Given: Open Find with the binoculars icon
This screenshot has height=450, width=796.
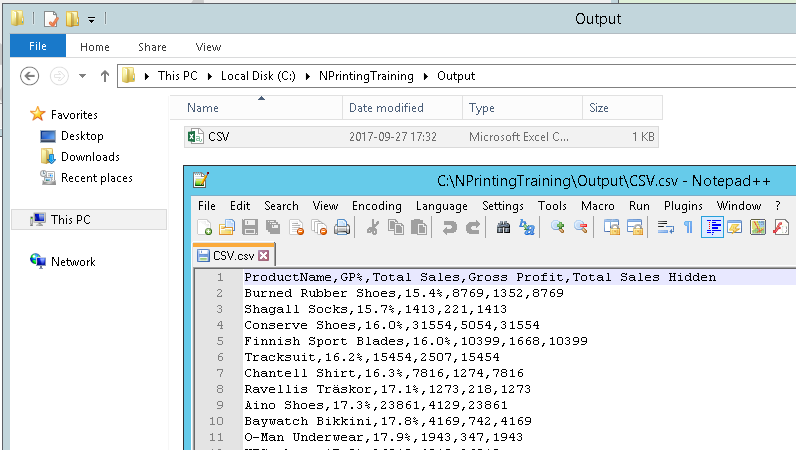Looking at the screenshot, I should tap(502, 228).
